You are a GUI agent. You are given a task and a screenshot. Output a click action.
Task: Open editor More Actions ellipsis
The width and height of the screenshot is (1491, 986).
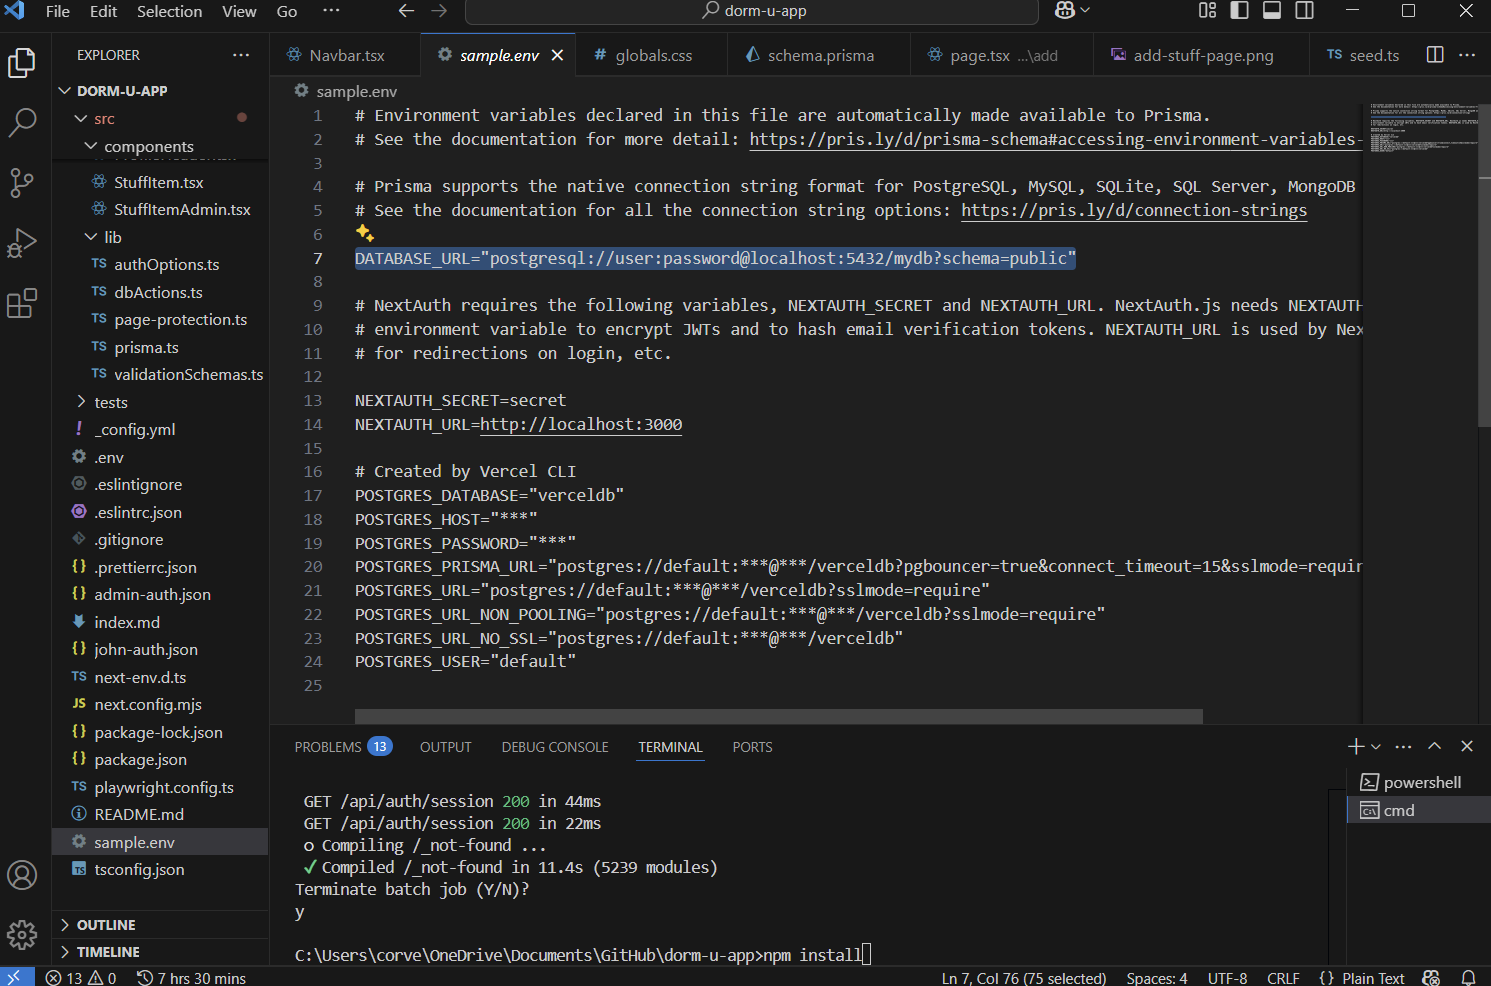click(x=1467, y=55)
